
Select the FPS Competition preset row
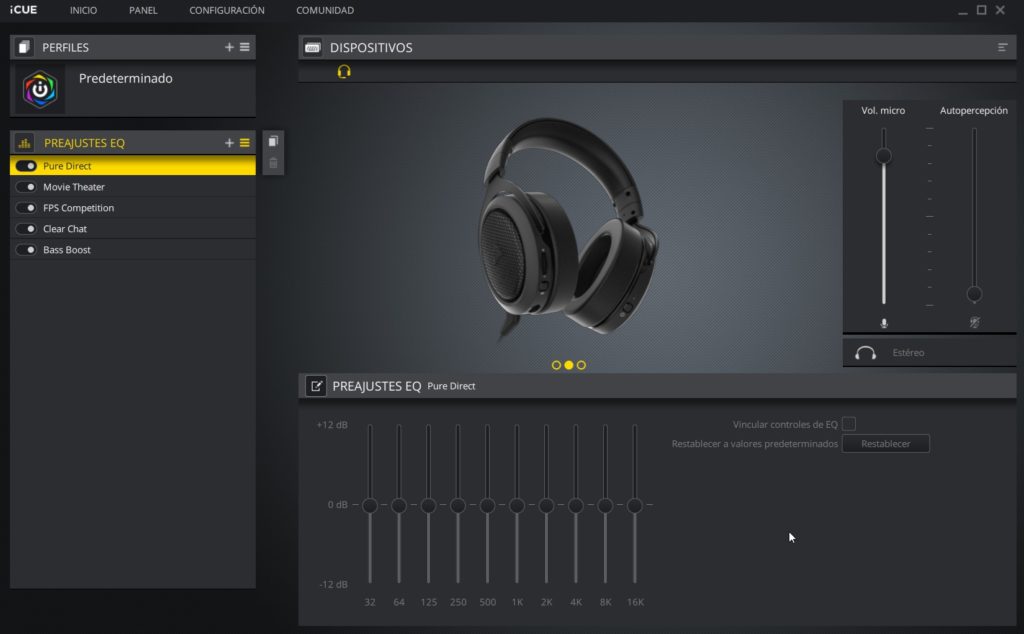133,208
